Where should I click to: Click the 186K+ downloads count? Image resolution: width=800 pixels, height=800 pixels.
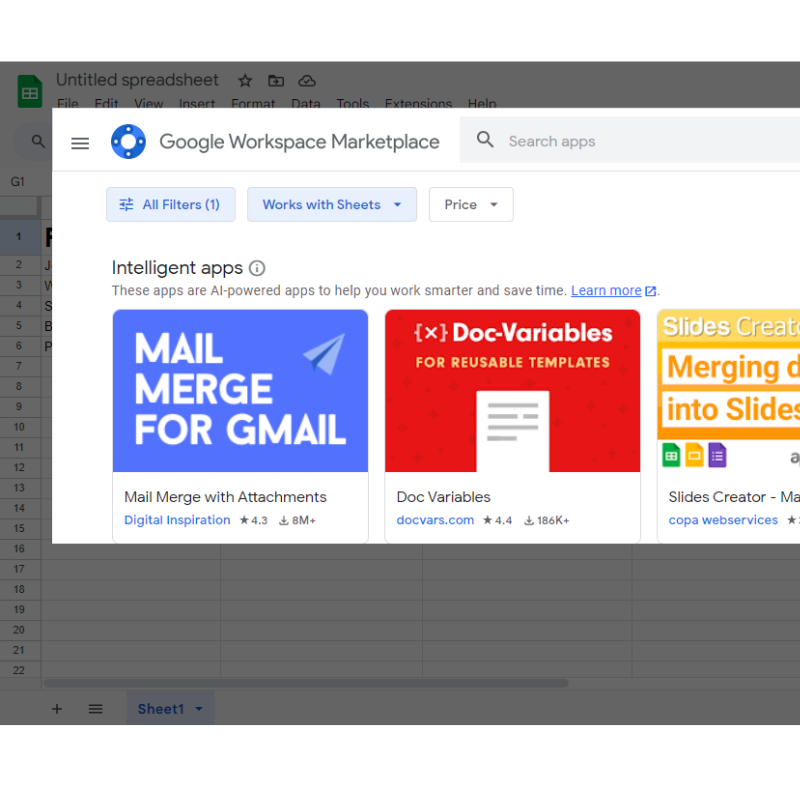[547, 520]
